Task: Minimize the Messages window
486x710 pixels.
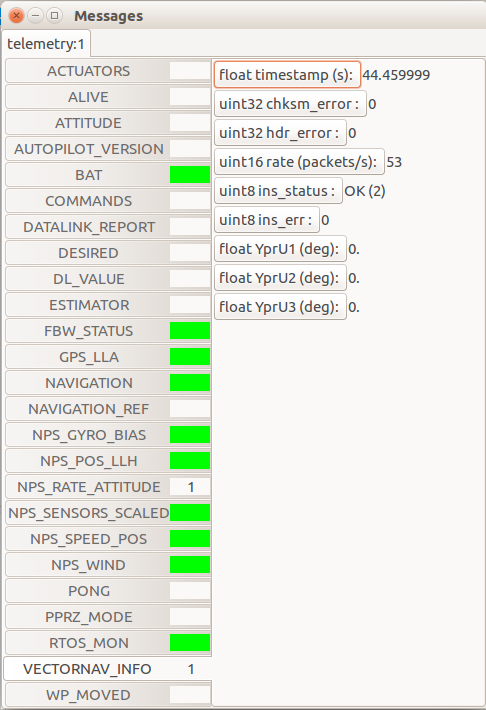Action: pyautogui.click(x=35, y=16)
